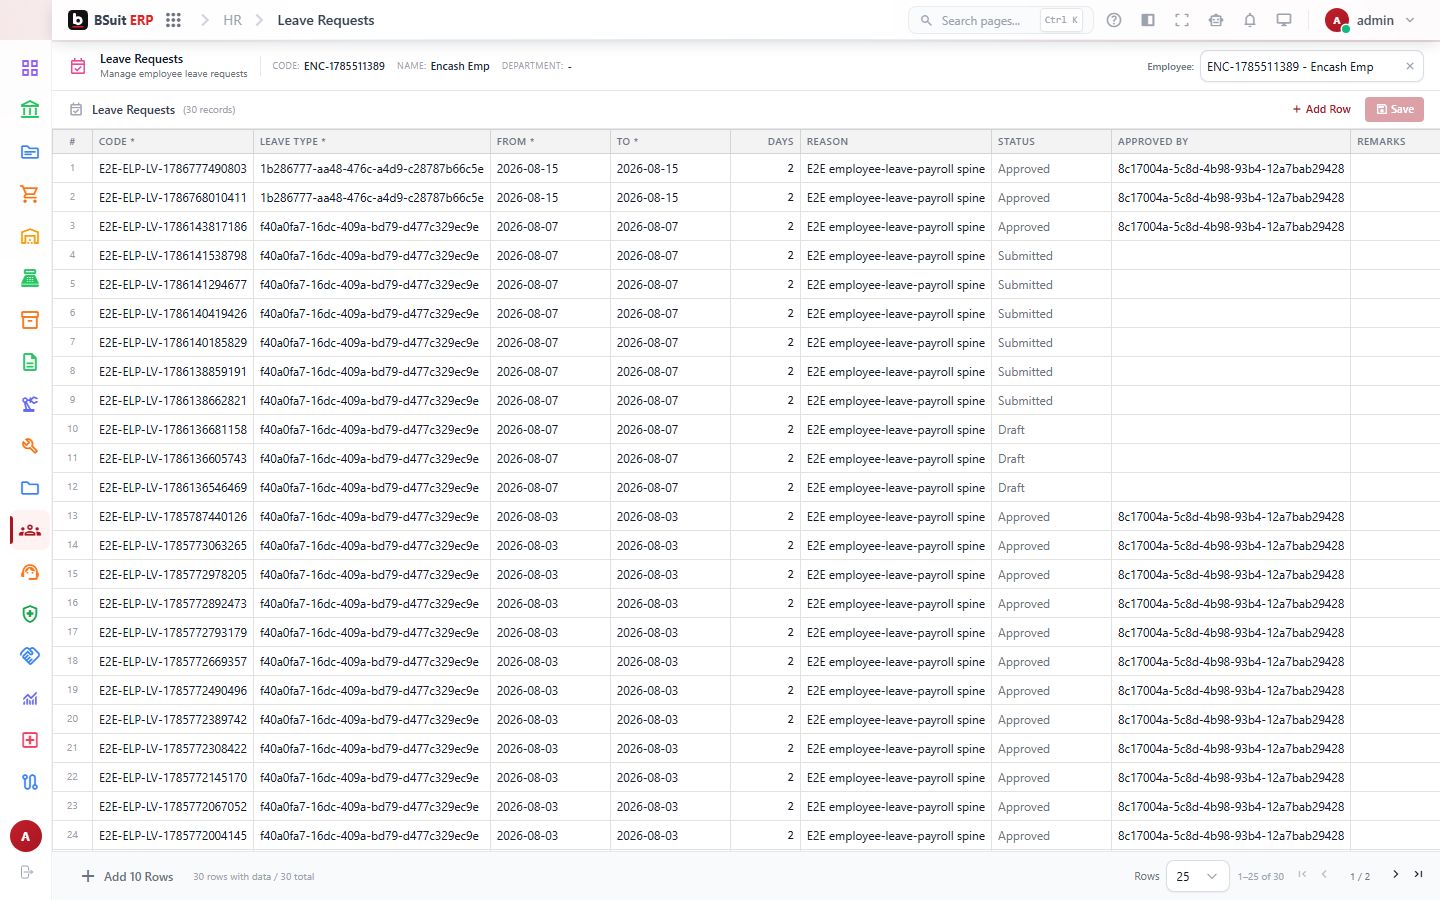This screenshot has width=1440, height=900.
Task: Open the Rows per page dropdown
Action: (x=1198, y=876)
